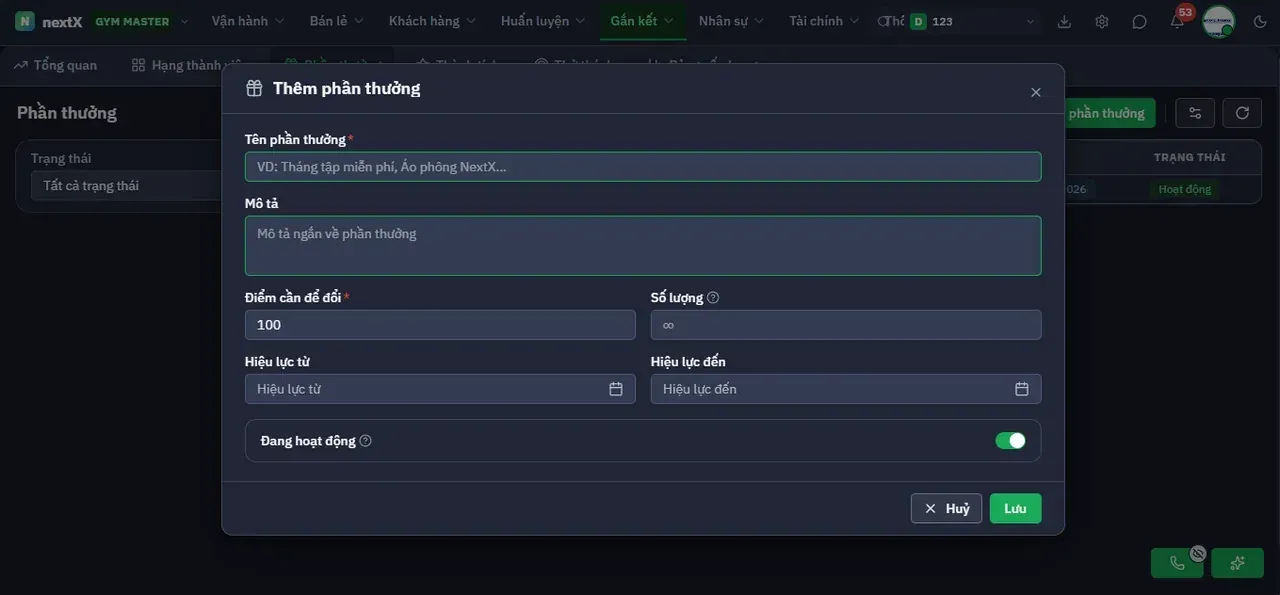
Task: Open the Huấn luyện menu
Action: 542,21
